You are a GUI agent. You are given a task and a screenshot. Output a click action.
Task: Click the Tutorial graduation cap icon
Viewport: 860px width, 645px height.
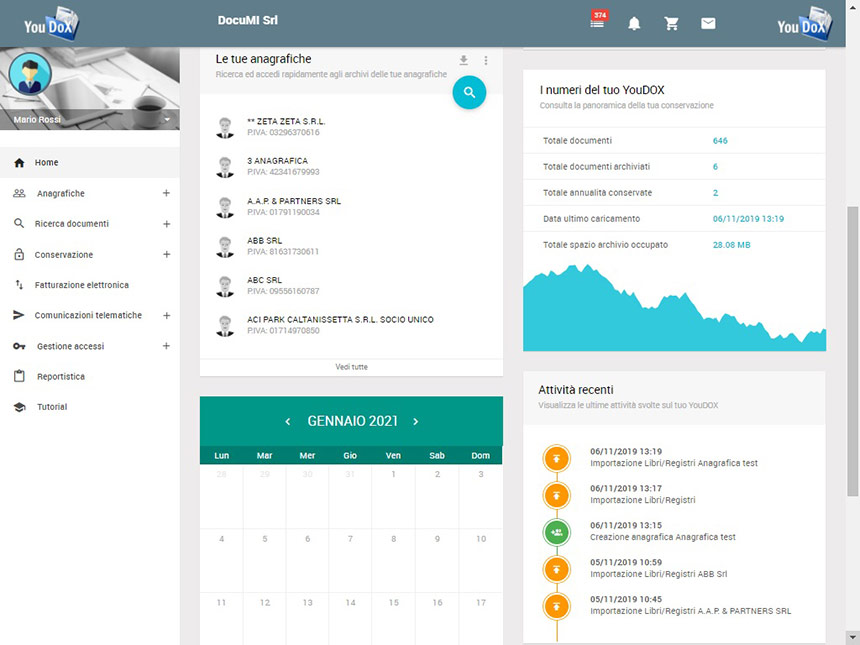19,407
